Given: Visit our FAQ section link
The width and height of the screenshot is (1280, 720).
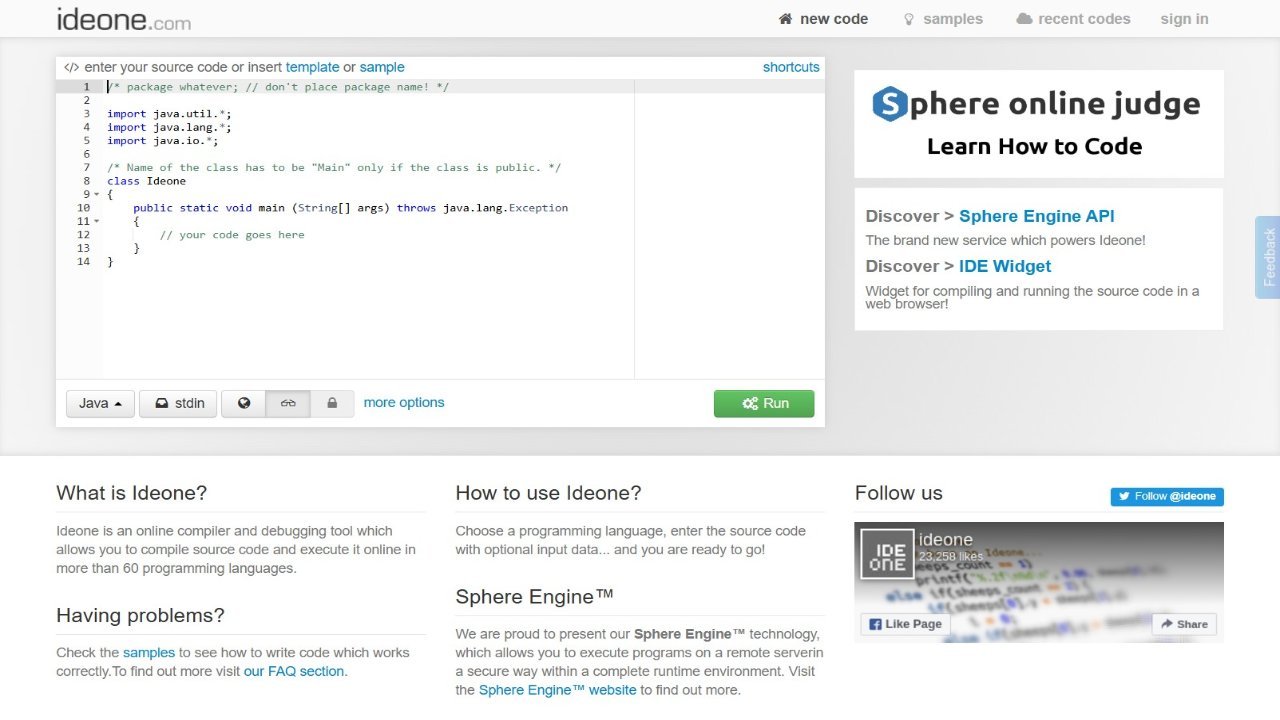Looking at the screenshot, I should coord(294,671).
